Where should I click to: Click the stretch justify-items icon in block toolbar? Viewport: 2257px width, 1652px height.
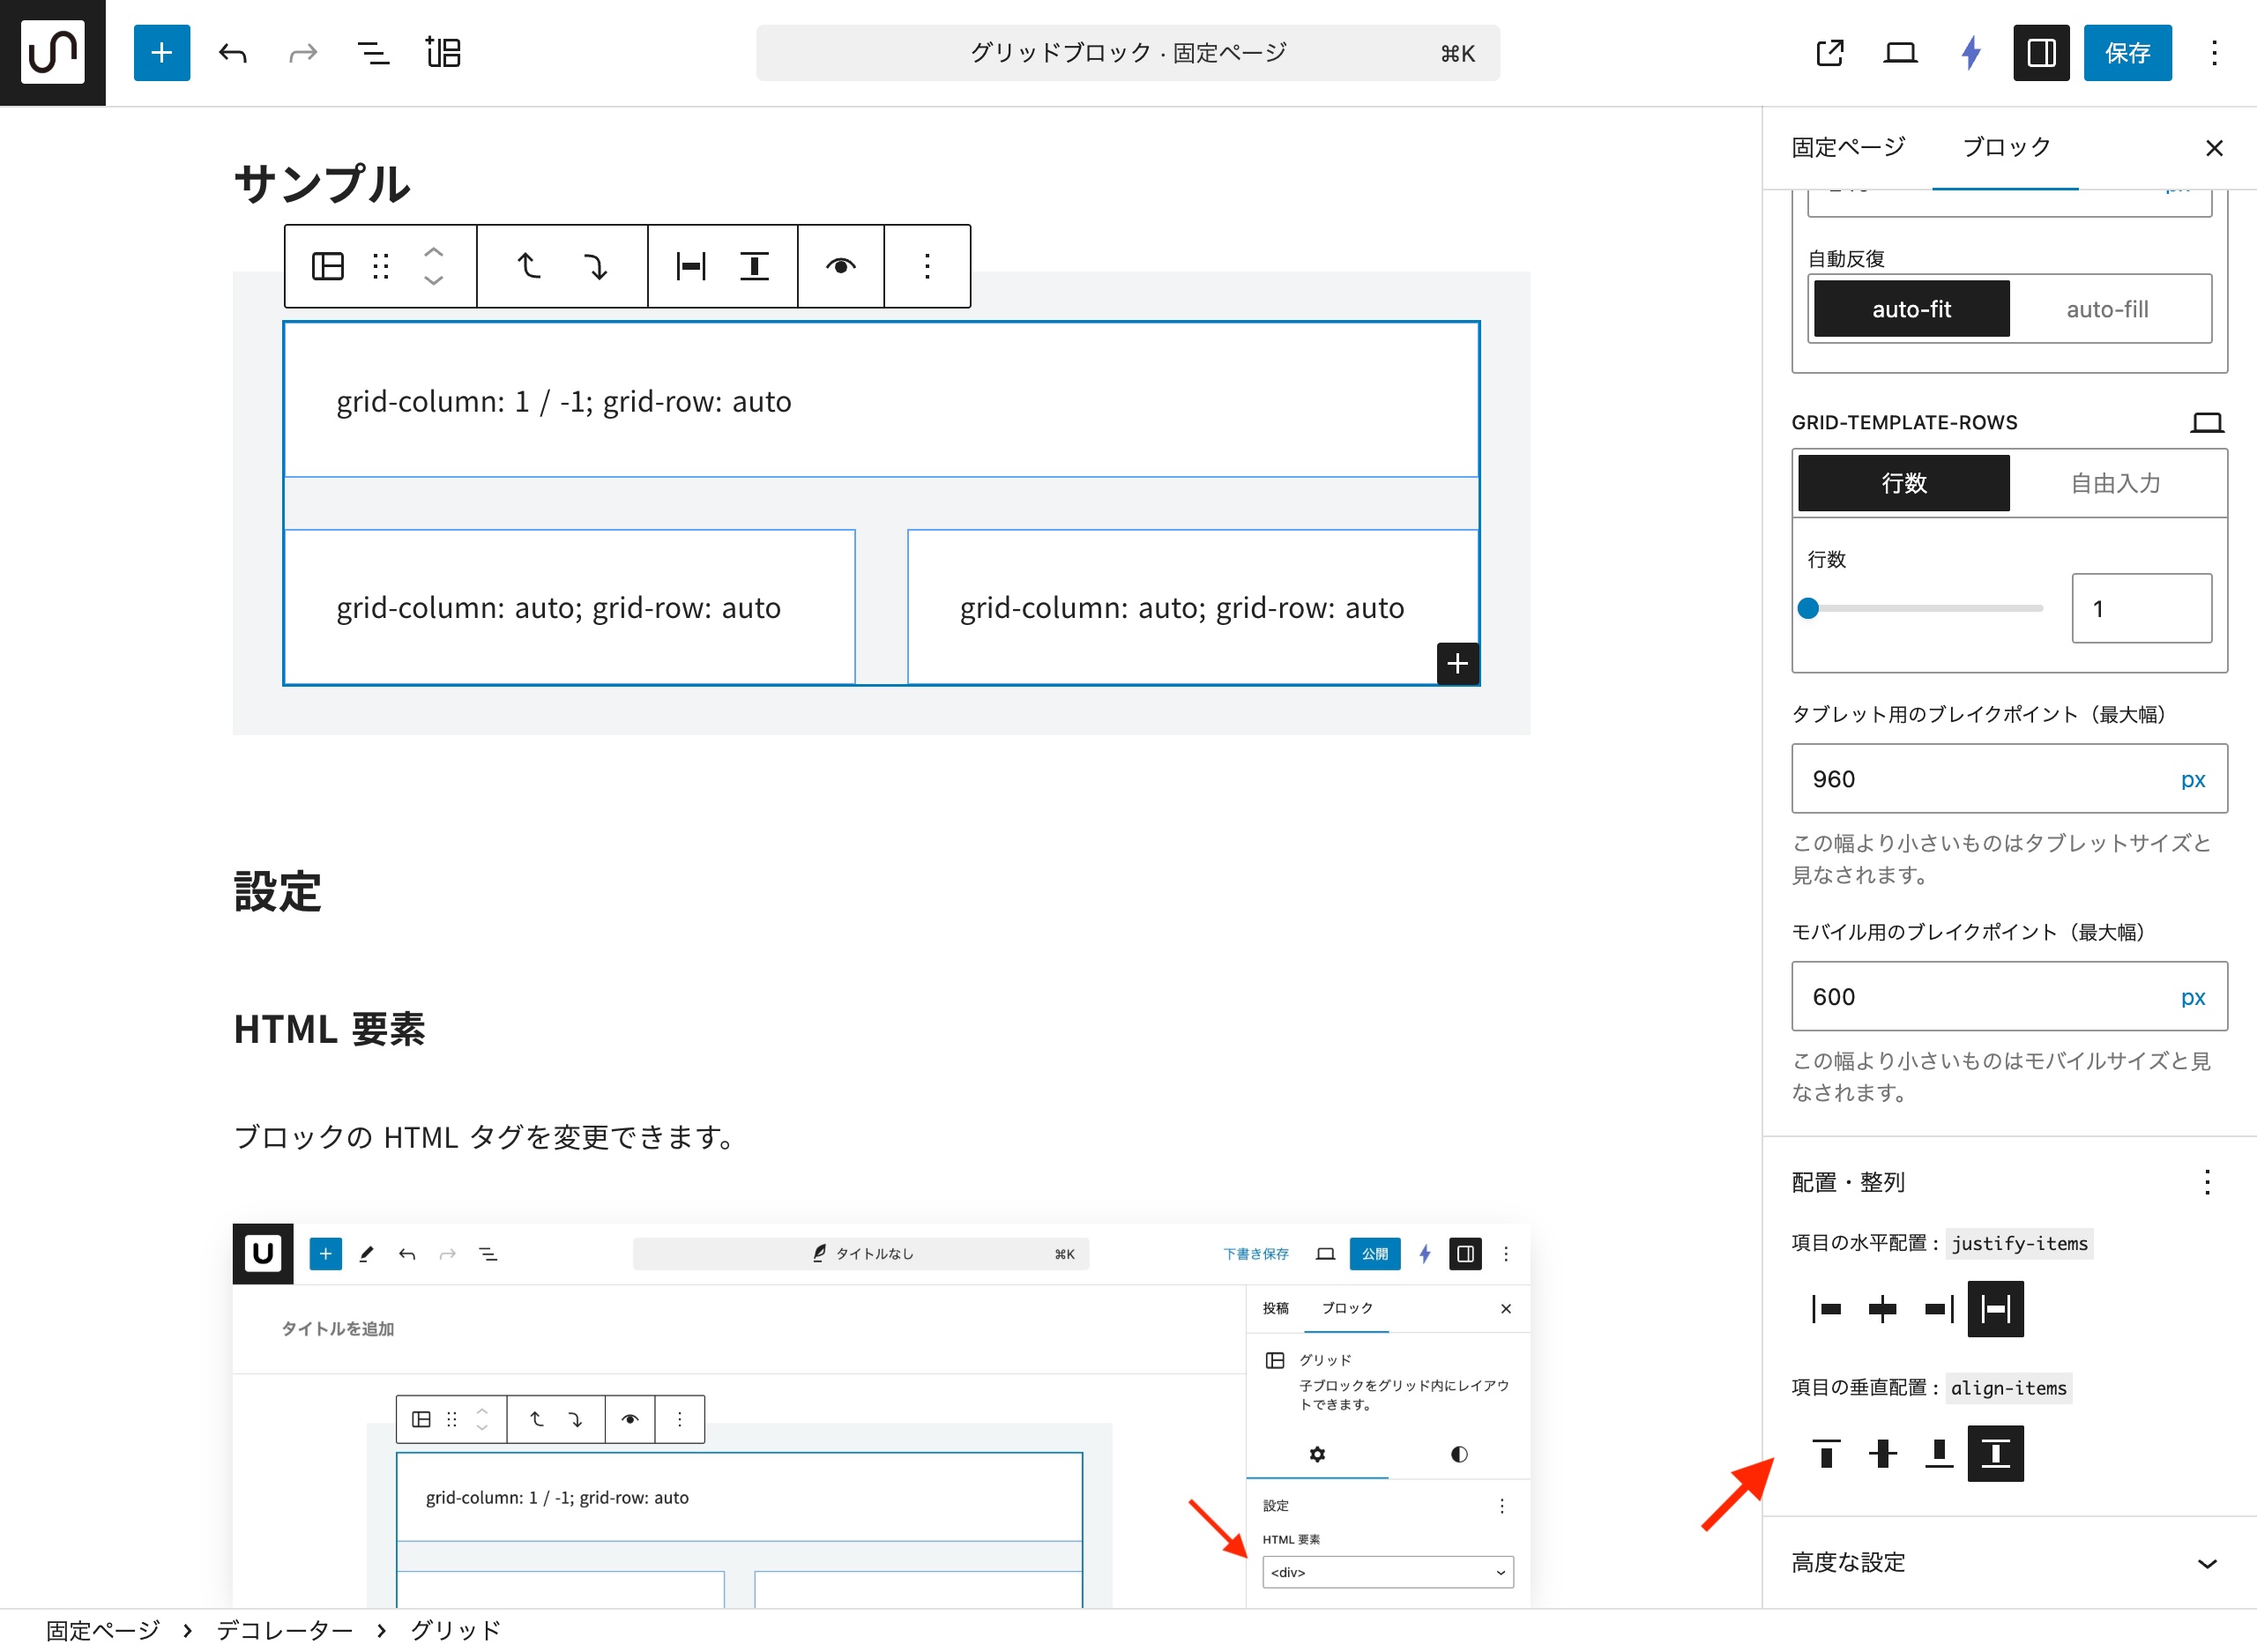[690, 266]
